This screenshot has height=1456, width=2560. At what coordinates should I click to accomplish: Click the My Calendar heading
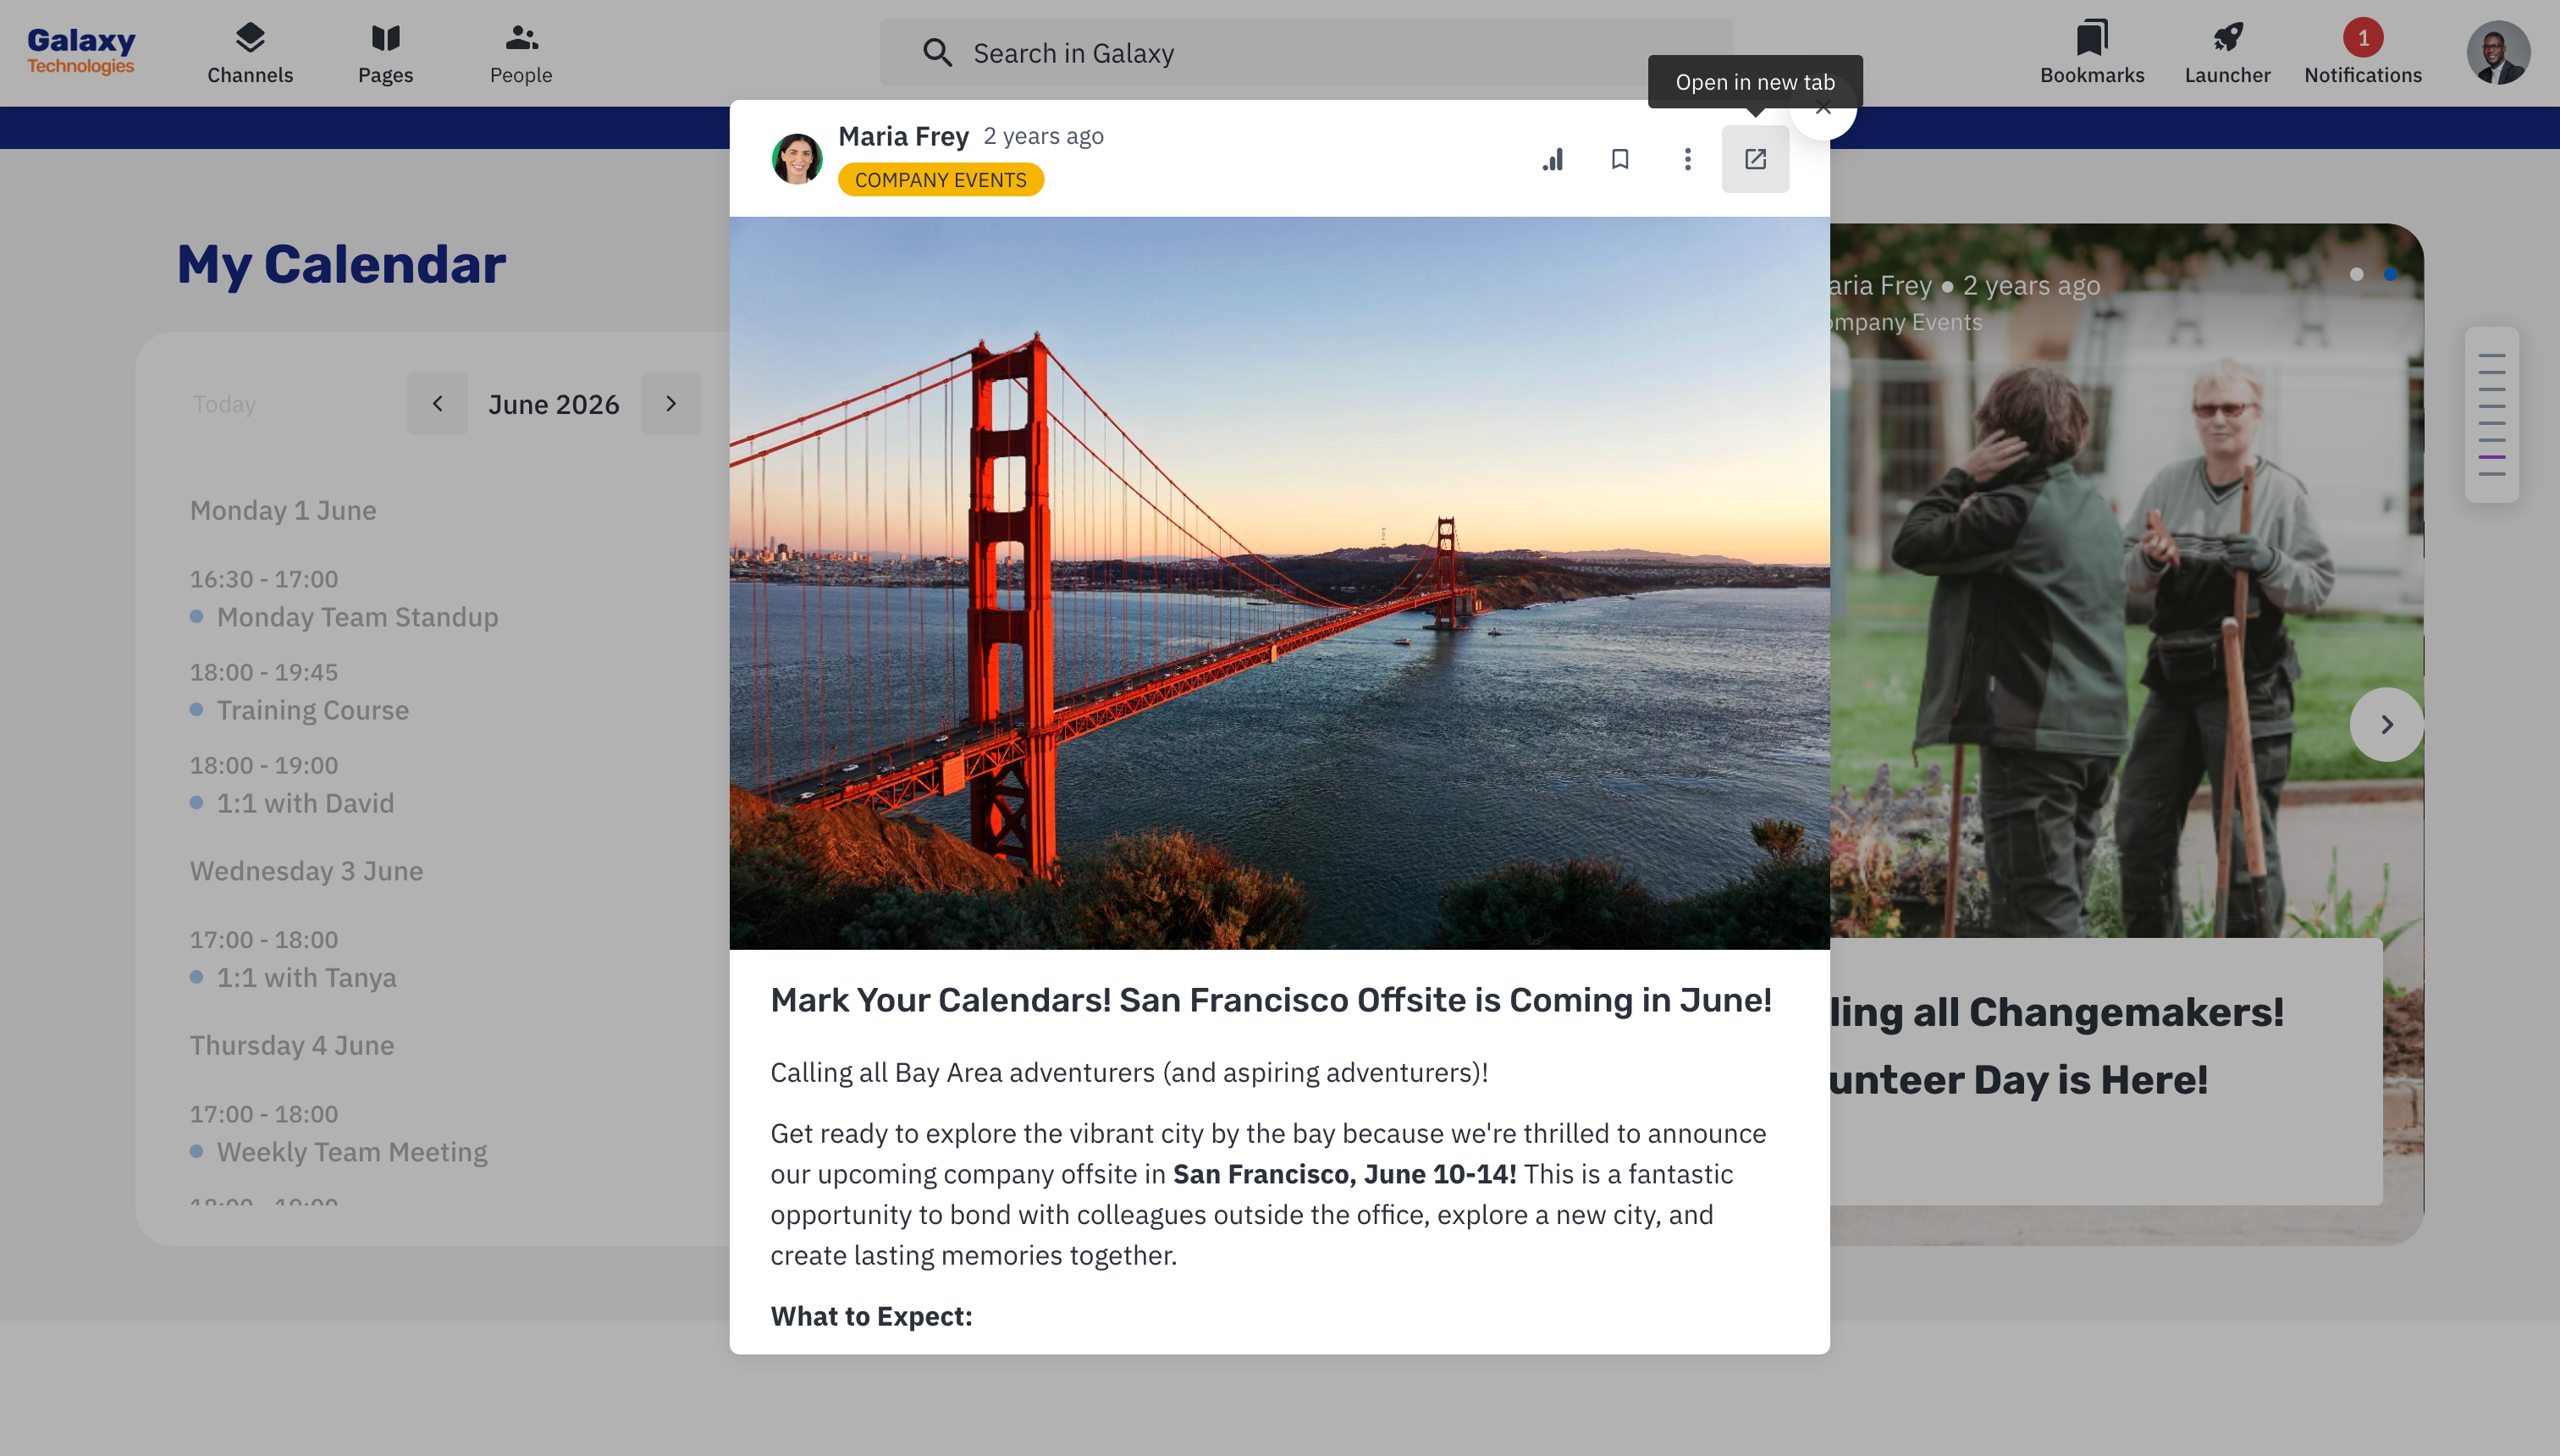pyautogui.click(x=341, y=264)
